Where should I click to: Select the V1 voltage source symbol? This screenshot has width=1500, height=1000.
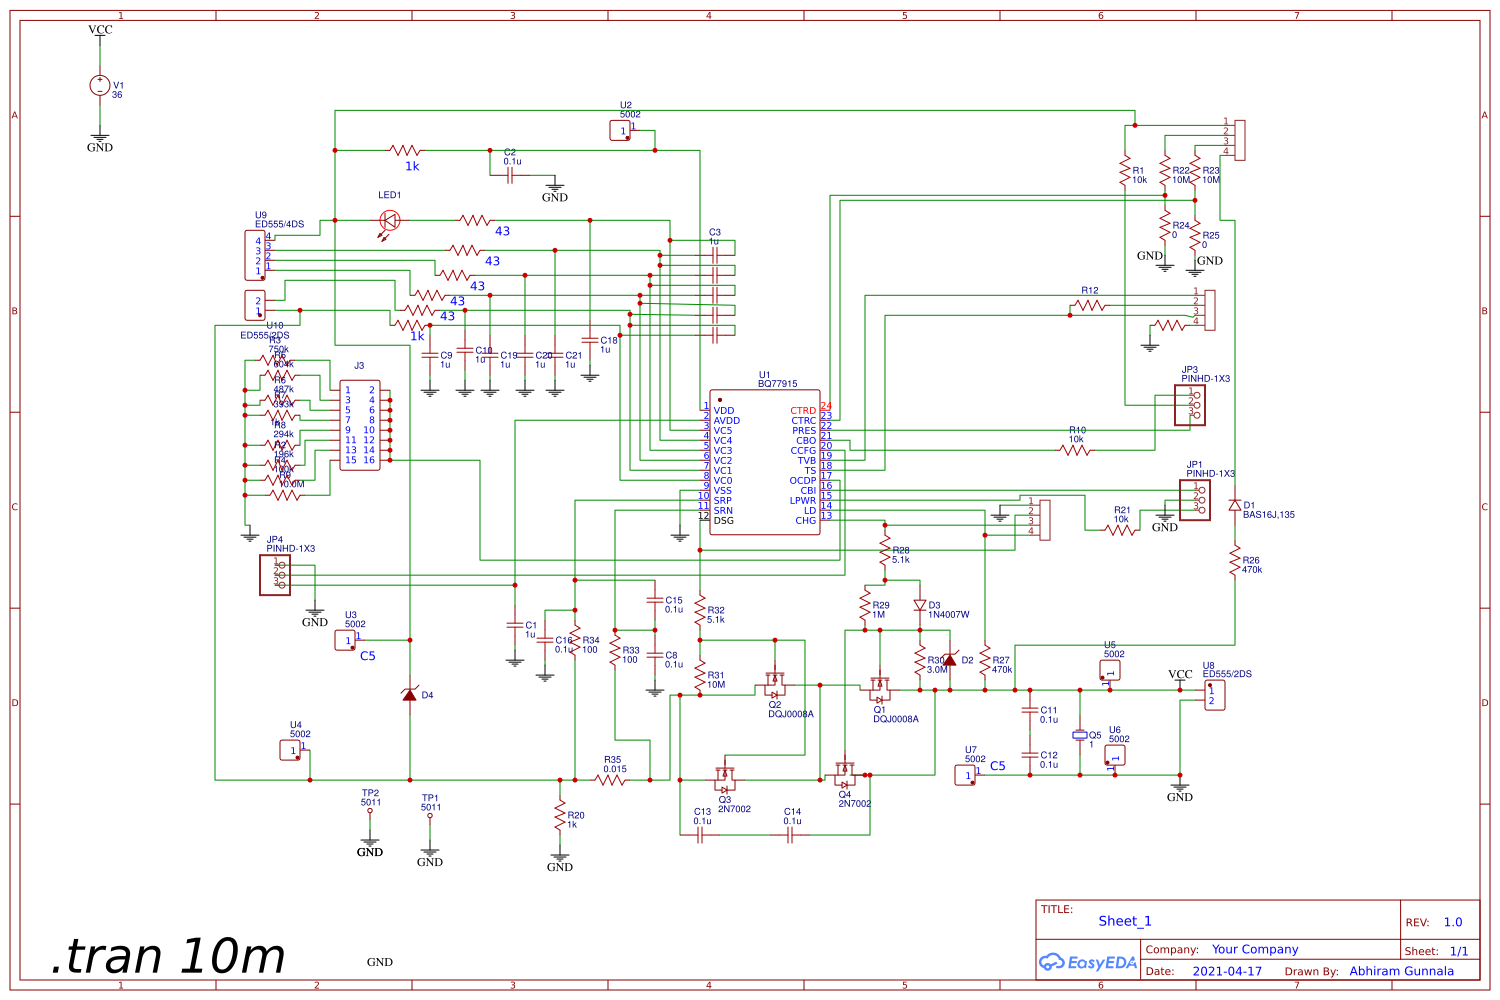[99, 85]
